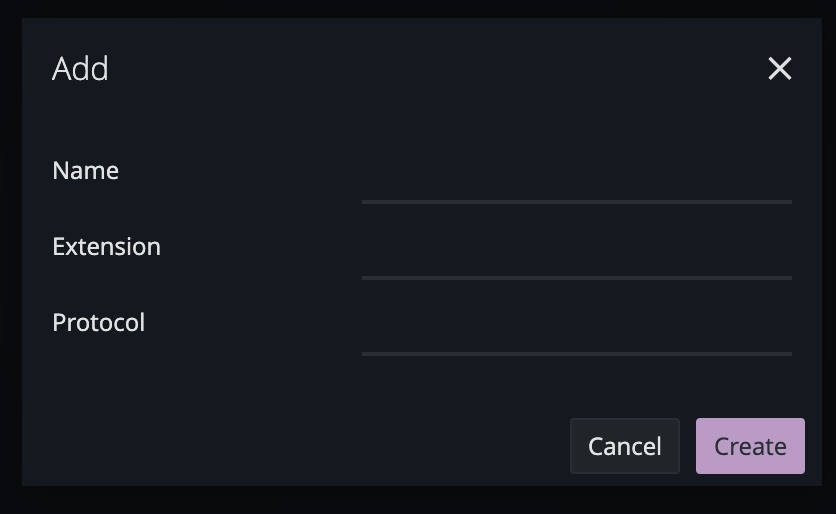836x514 pixels.
Task: Select the Protocol row label text
Action: (x=98, y=323)
